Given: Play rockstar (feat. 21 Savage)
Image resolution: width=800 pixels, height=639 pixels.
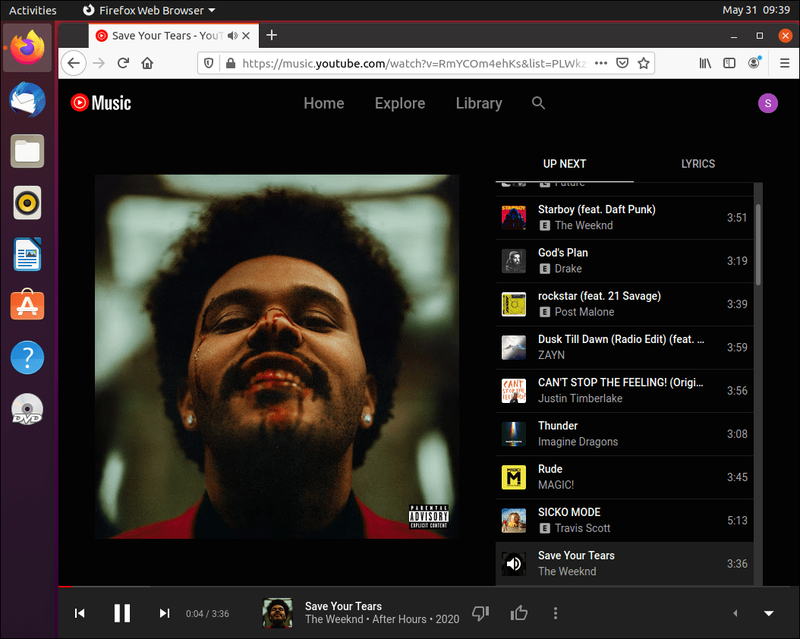Looking at the screenshot, I should tap(624, 304).
